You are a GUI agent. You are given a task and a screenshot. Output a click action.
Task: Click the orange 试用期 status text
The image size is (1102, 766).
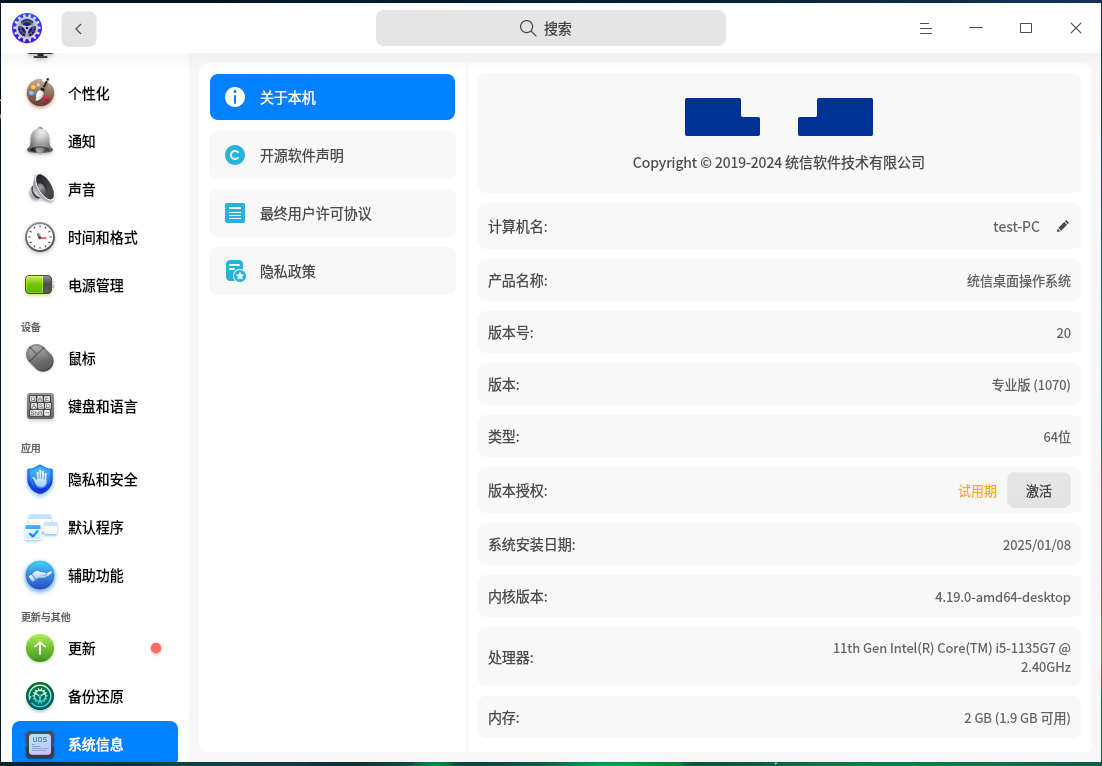point(978,491)
